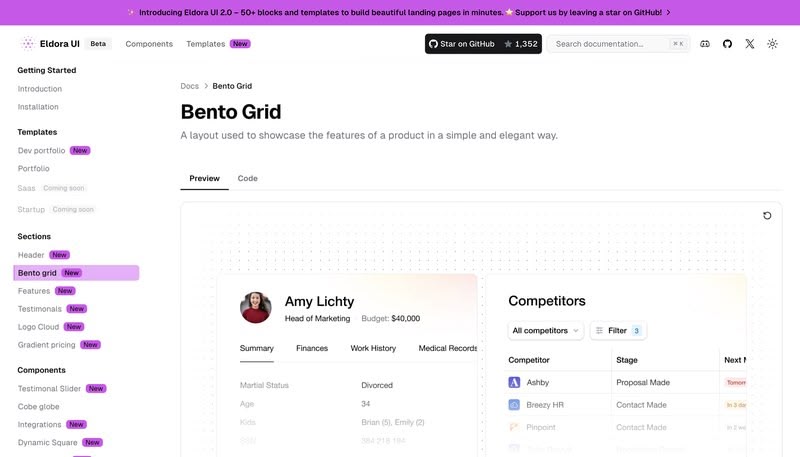
Task: Open Cobe globe component link
Action: 38,407
